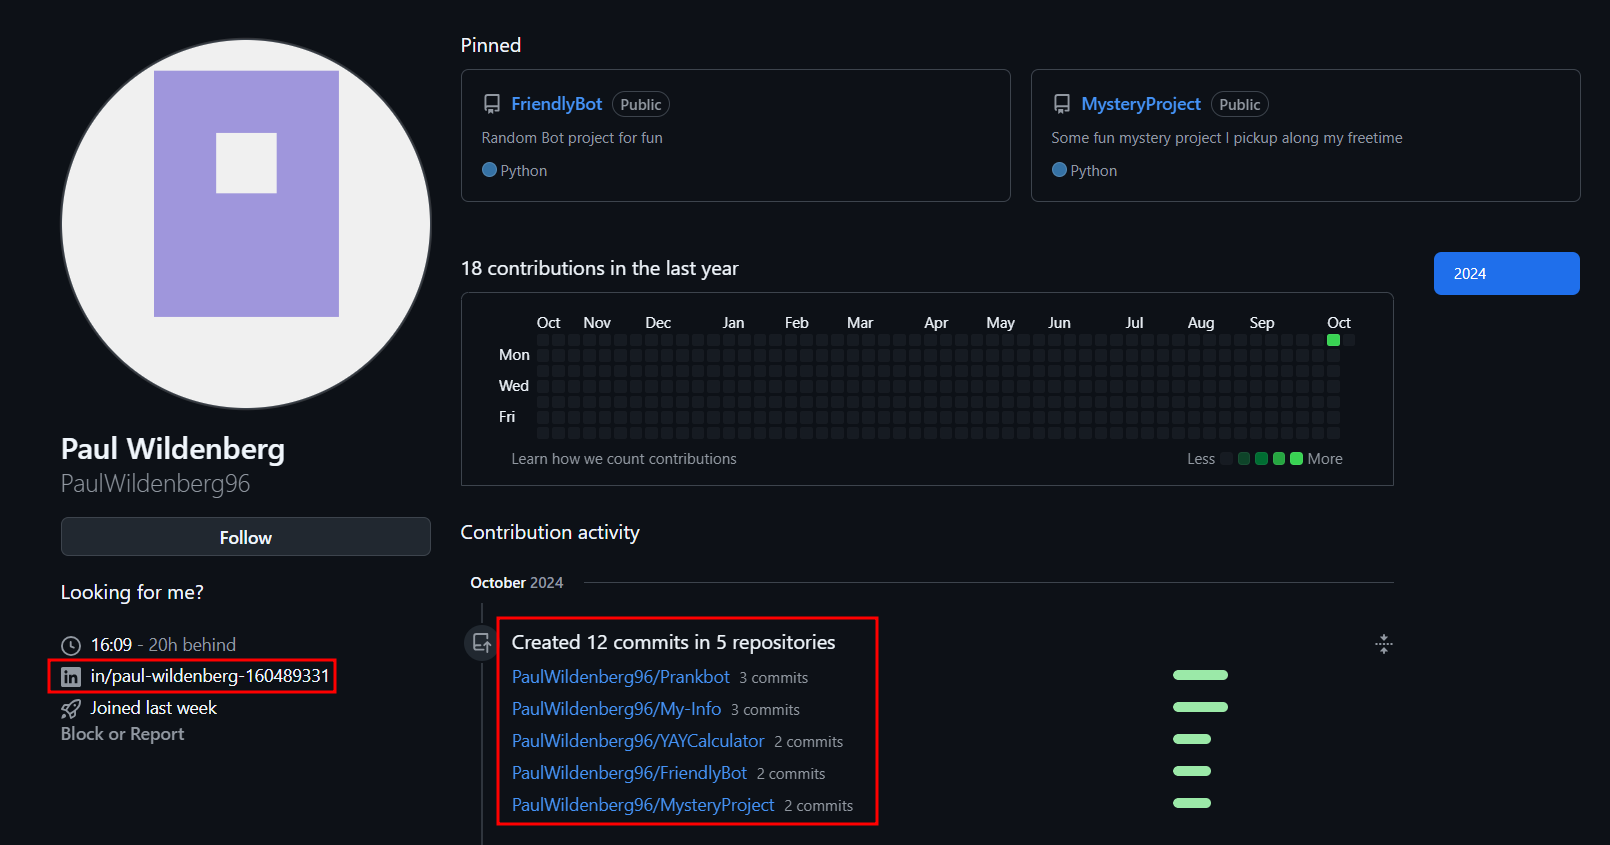This screenshot has width=1610, height=845.
Task: Click the Contribution activity heading
Action: tap(550, 532)
